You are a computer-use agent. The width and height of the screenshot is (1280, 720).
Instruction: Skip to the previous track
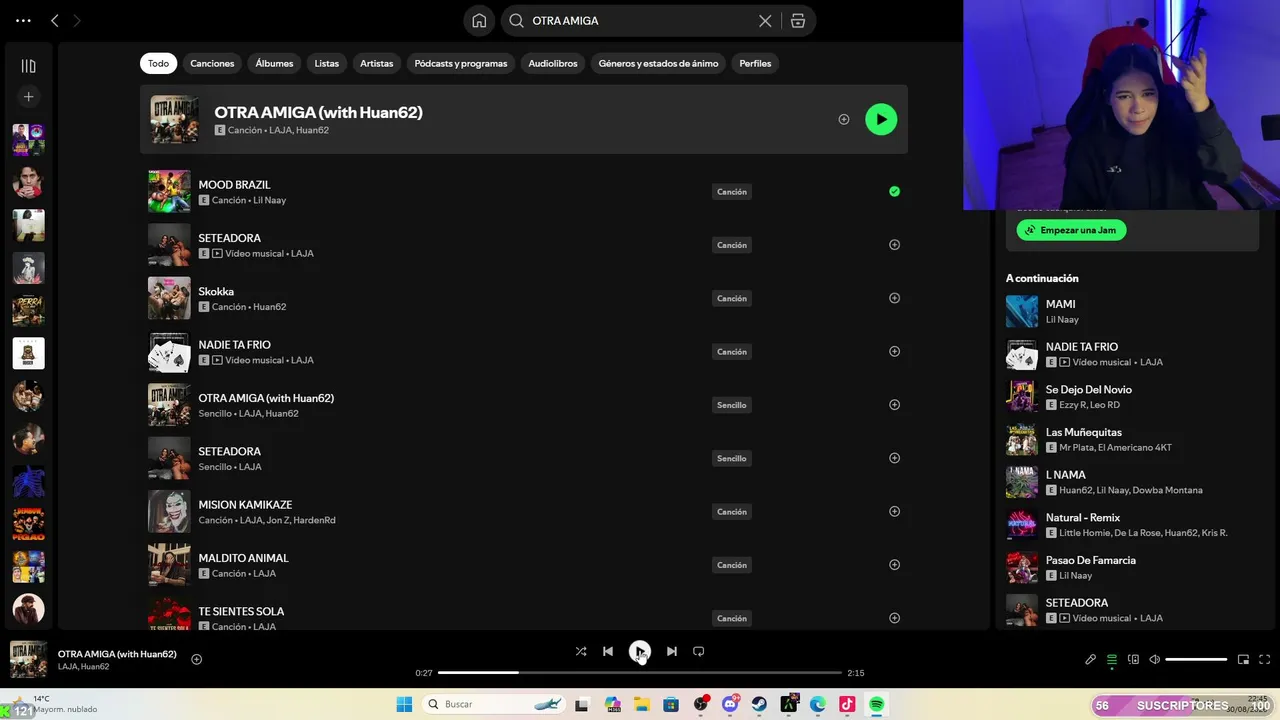tap(608, 651)
